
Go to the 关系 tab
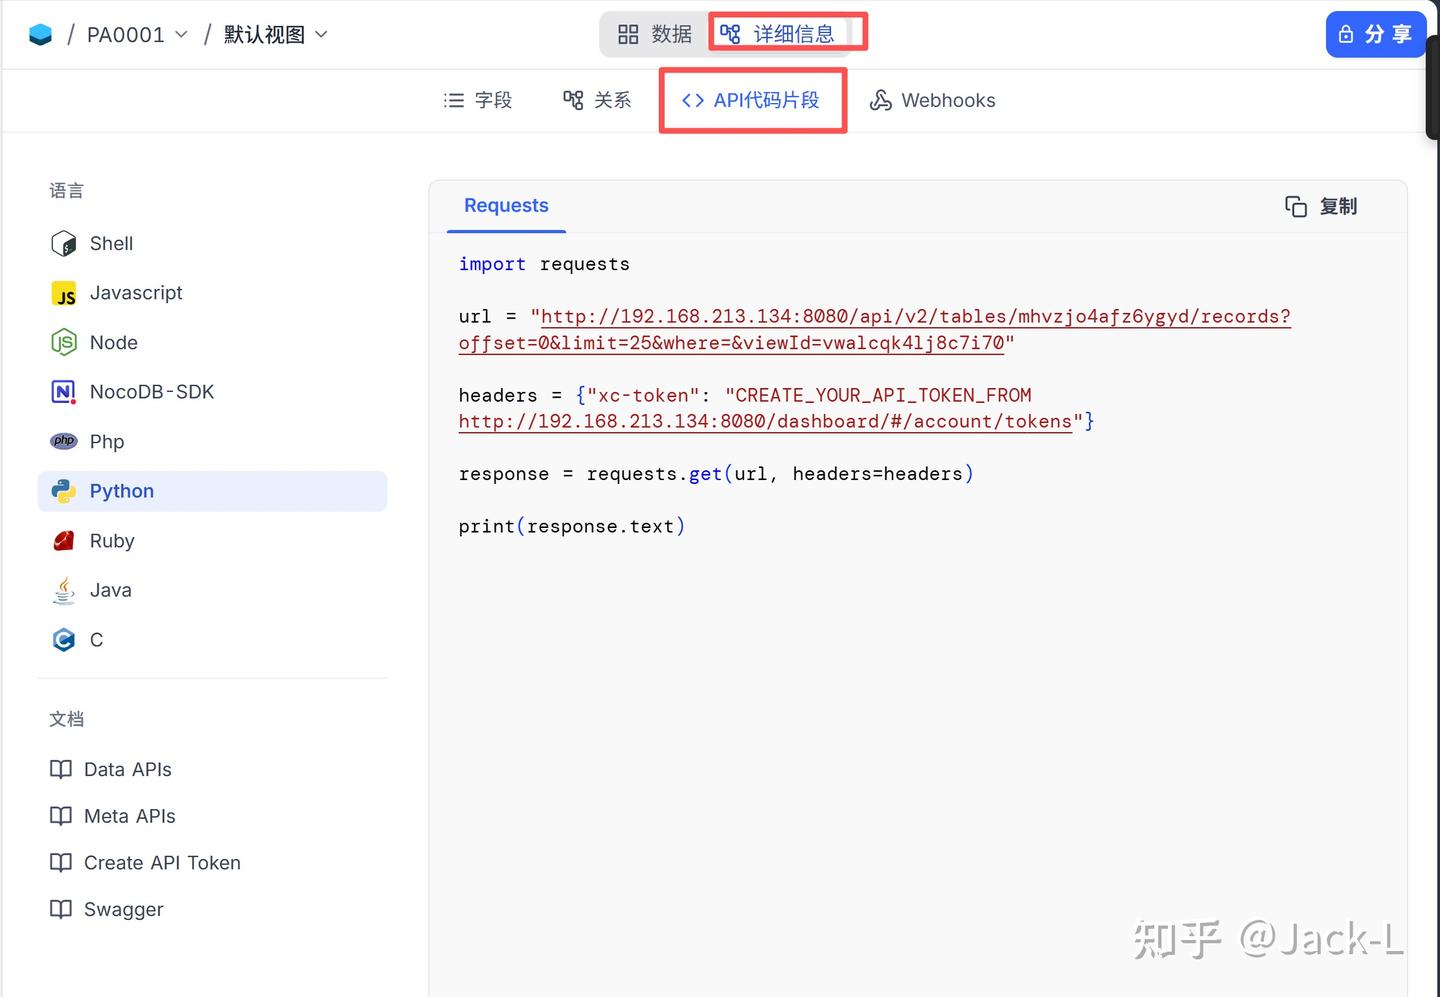pos(597,101)
